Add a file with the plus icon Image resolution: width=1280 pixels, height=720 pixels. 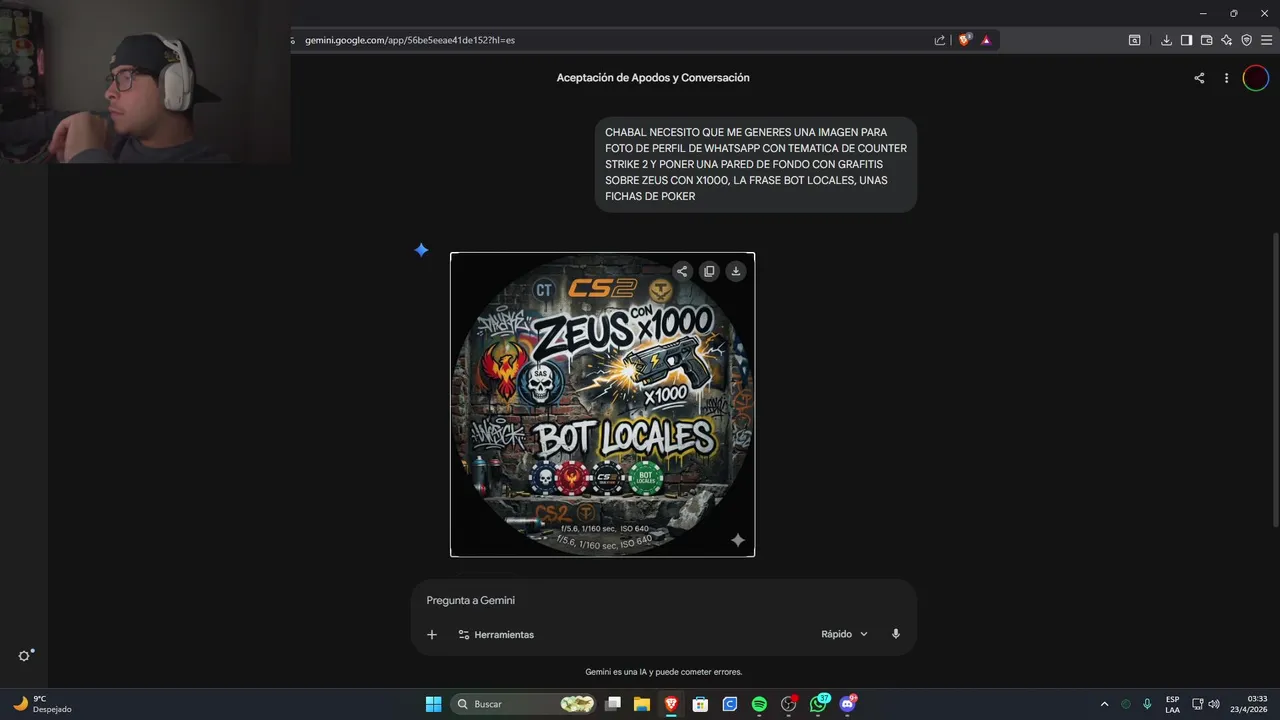point(432,634)
